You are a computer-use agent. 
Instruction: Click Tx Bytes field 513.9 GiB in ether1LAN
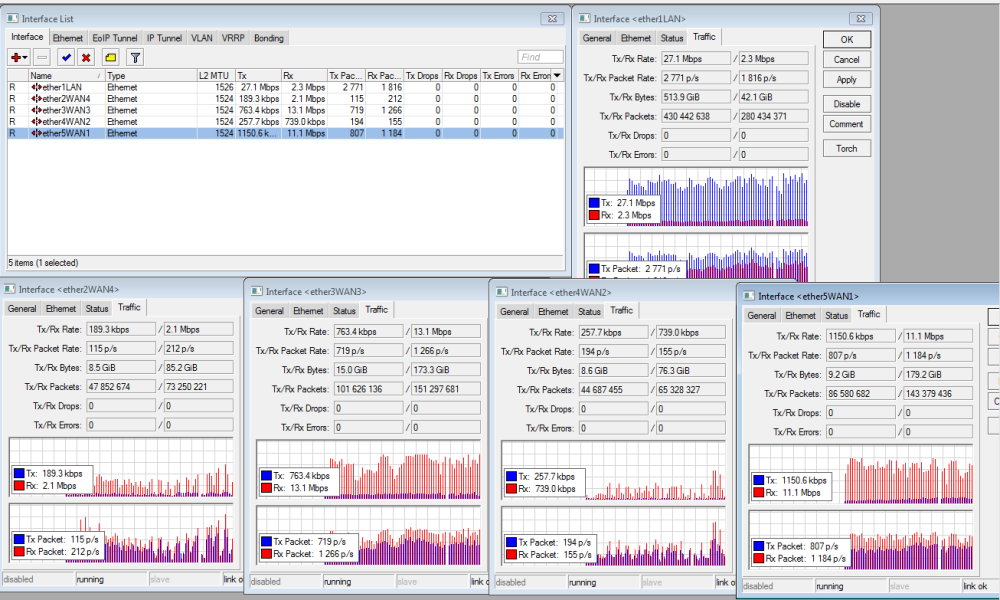(x=696, y=97)
